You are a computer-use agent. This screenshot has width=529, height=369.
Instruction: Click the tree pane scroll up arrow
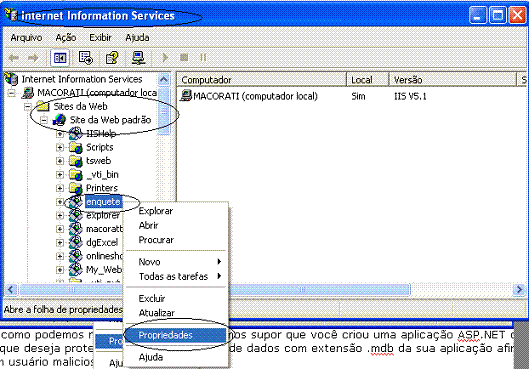(164, 80)
